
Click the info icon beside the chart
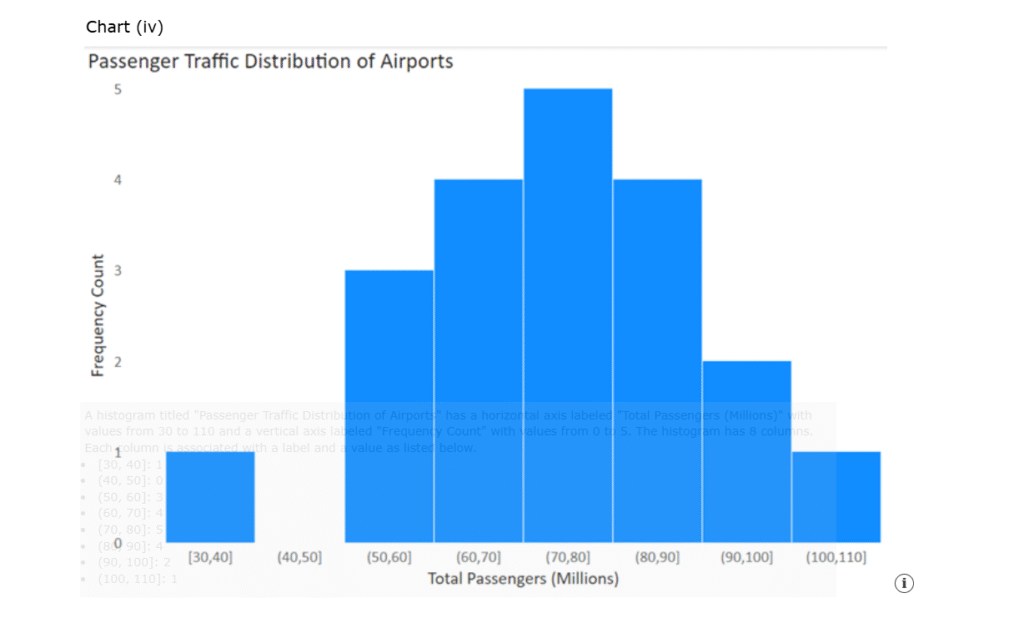coord(904,583)
